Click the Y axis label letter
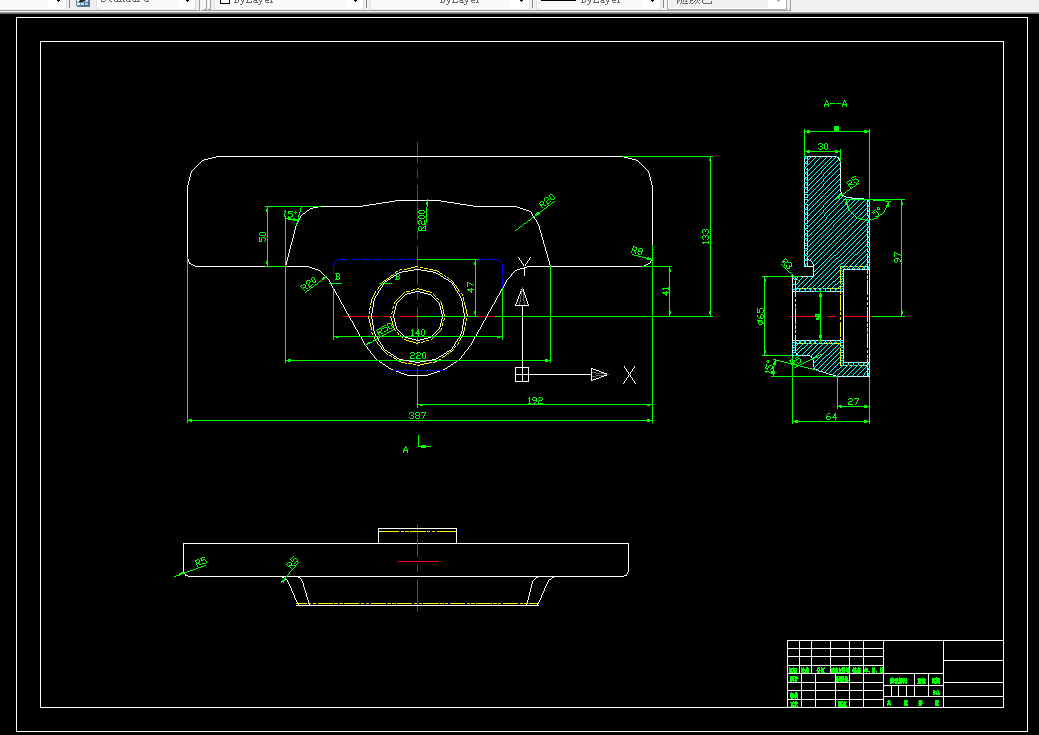Viewport: 1039px width, 735px height. [523, 266]
